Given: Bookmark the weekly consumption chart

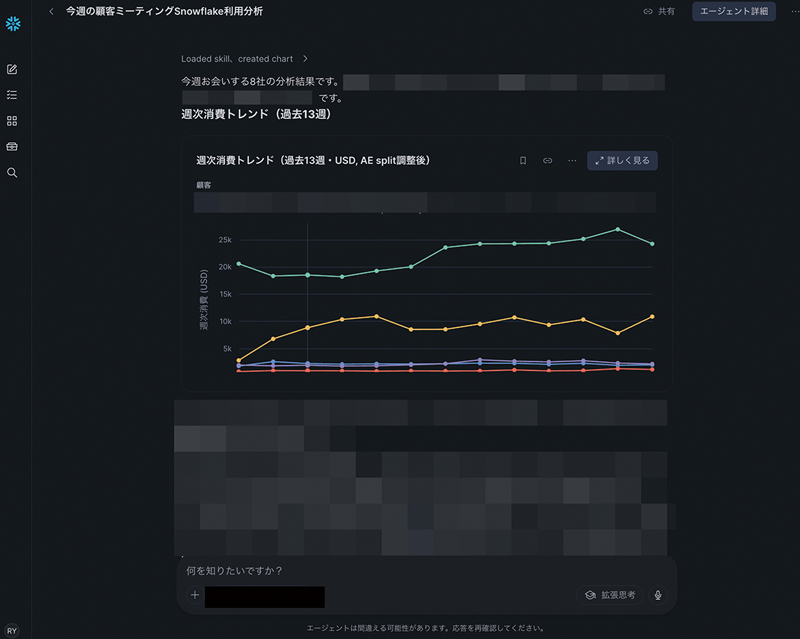Looking at the screenshot, I should coord(523,161).
